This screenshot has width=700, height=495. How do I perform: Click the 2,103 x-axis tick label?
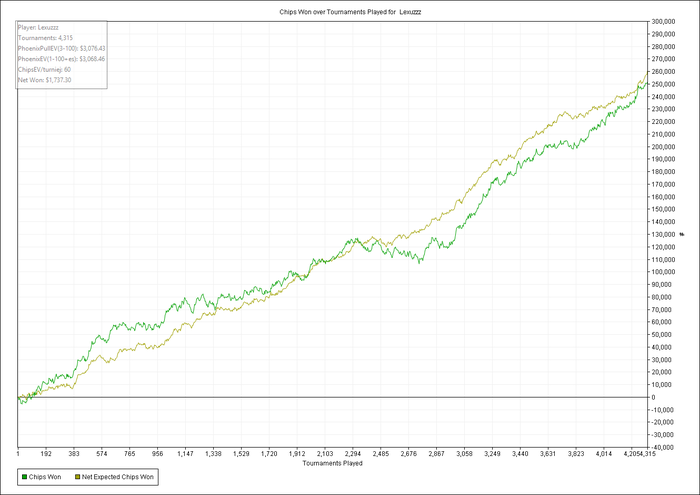pyautogui.click(x=325, y=454)
